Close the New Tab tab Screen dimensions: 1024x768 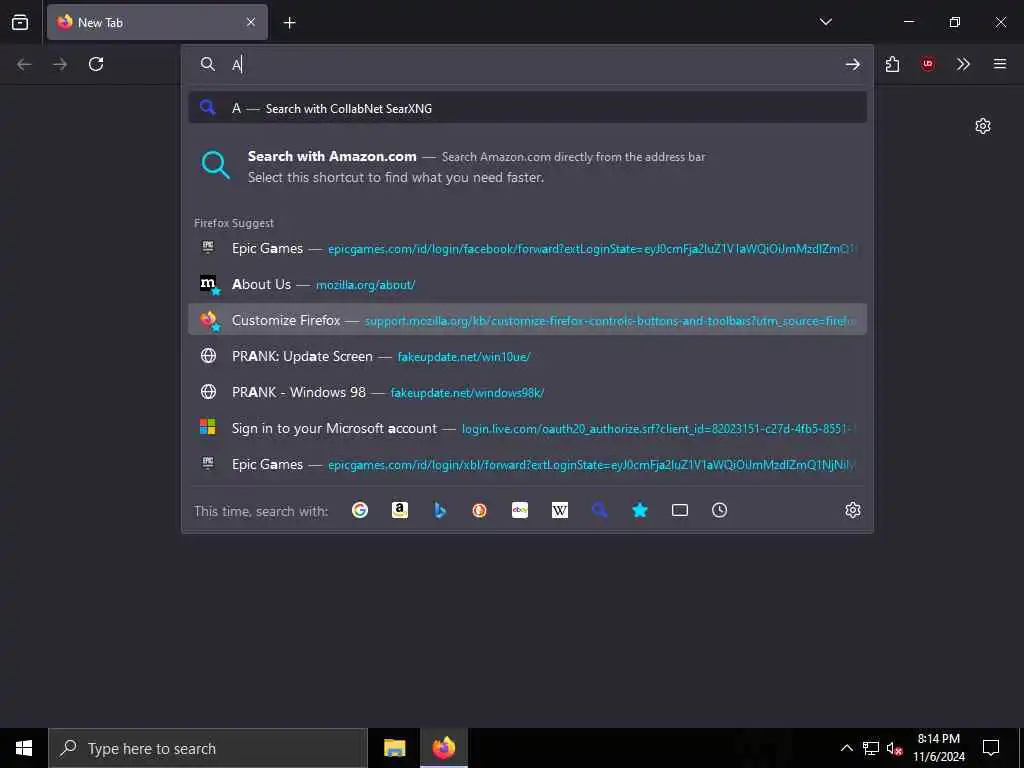[251, 22]
